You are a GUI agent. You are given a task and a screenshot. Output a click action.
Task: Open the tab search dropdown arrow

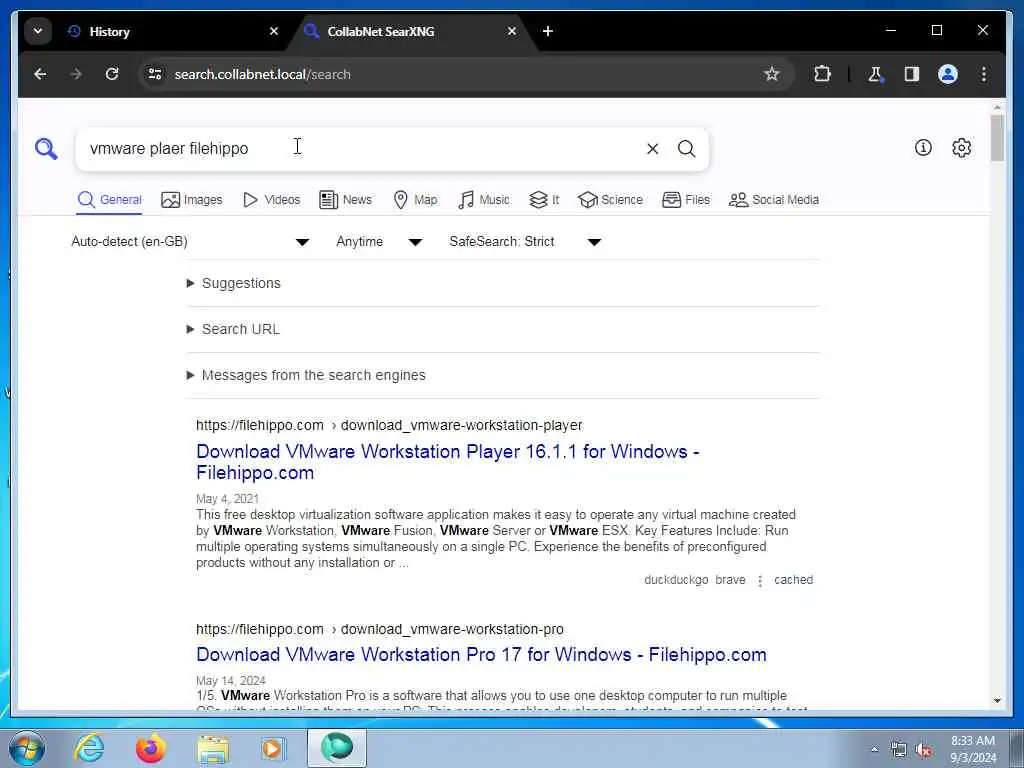pyautogui.click(x=38, y=31)
